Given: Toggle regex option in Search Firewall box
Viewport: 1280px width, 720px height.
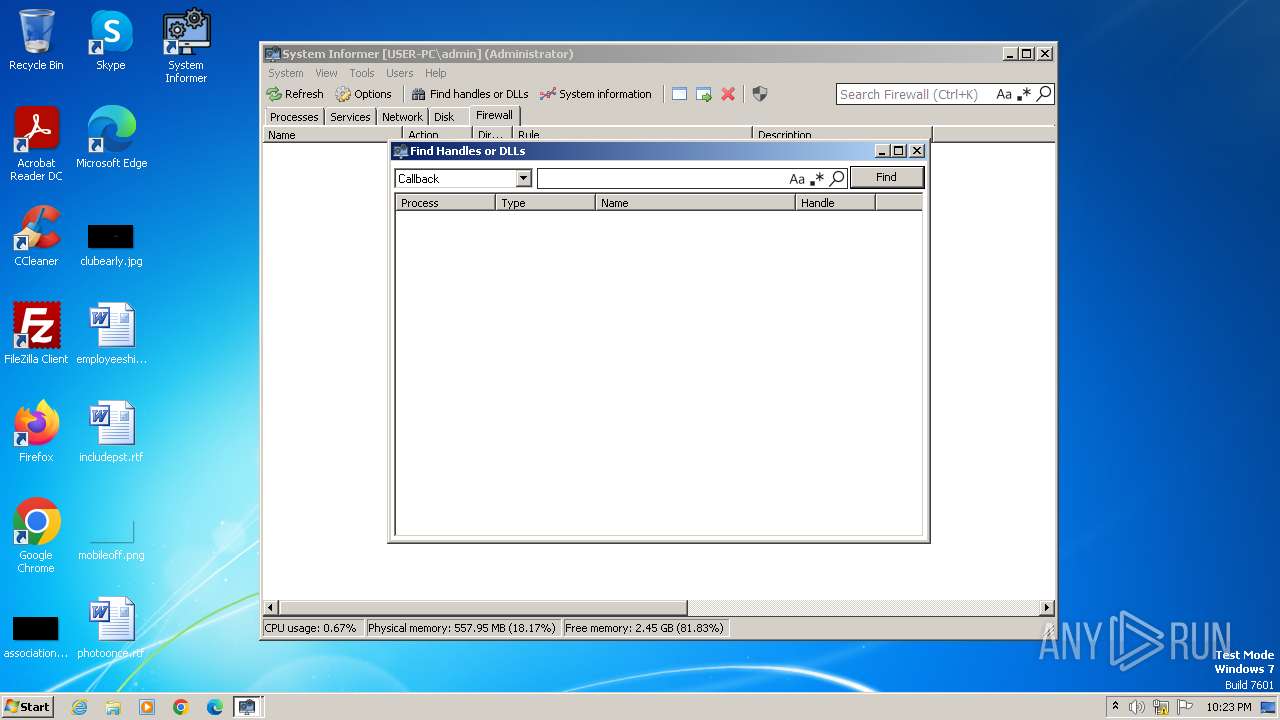Looking at the screenshot, I should tap(1024, 94).
